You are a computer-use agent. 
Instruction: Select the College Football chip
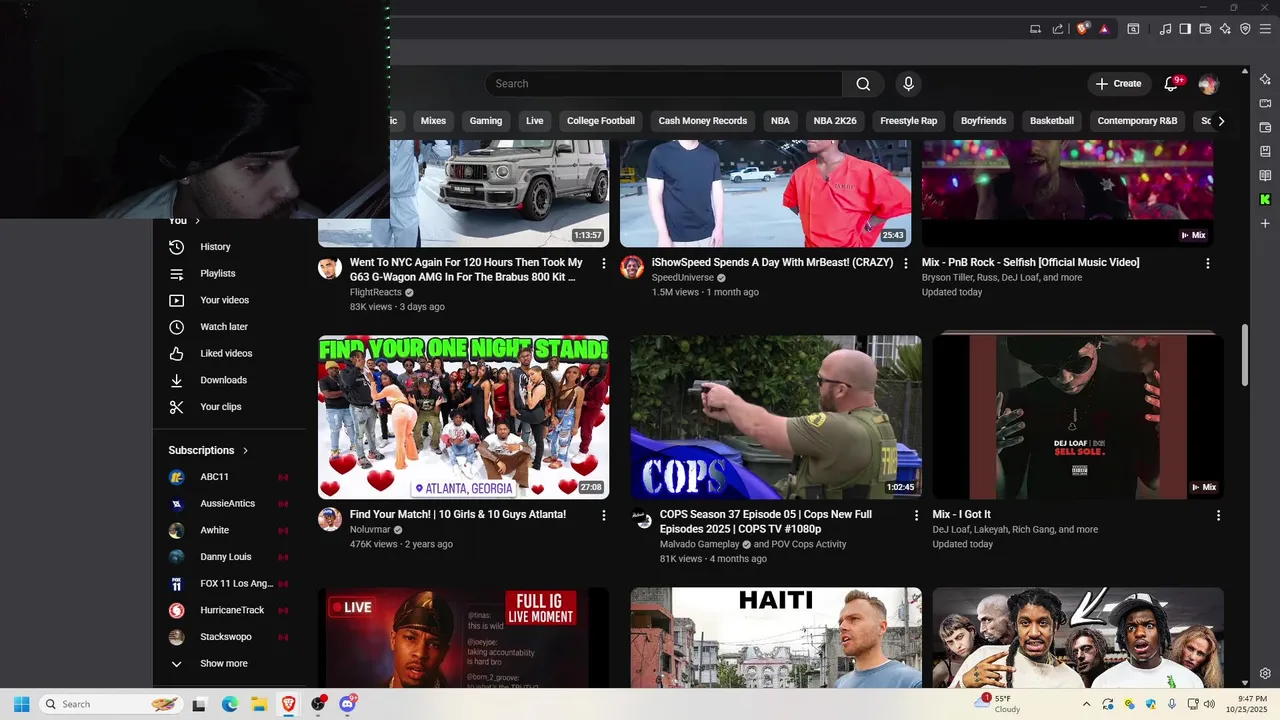[601, 121]
